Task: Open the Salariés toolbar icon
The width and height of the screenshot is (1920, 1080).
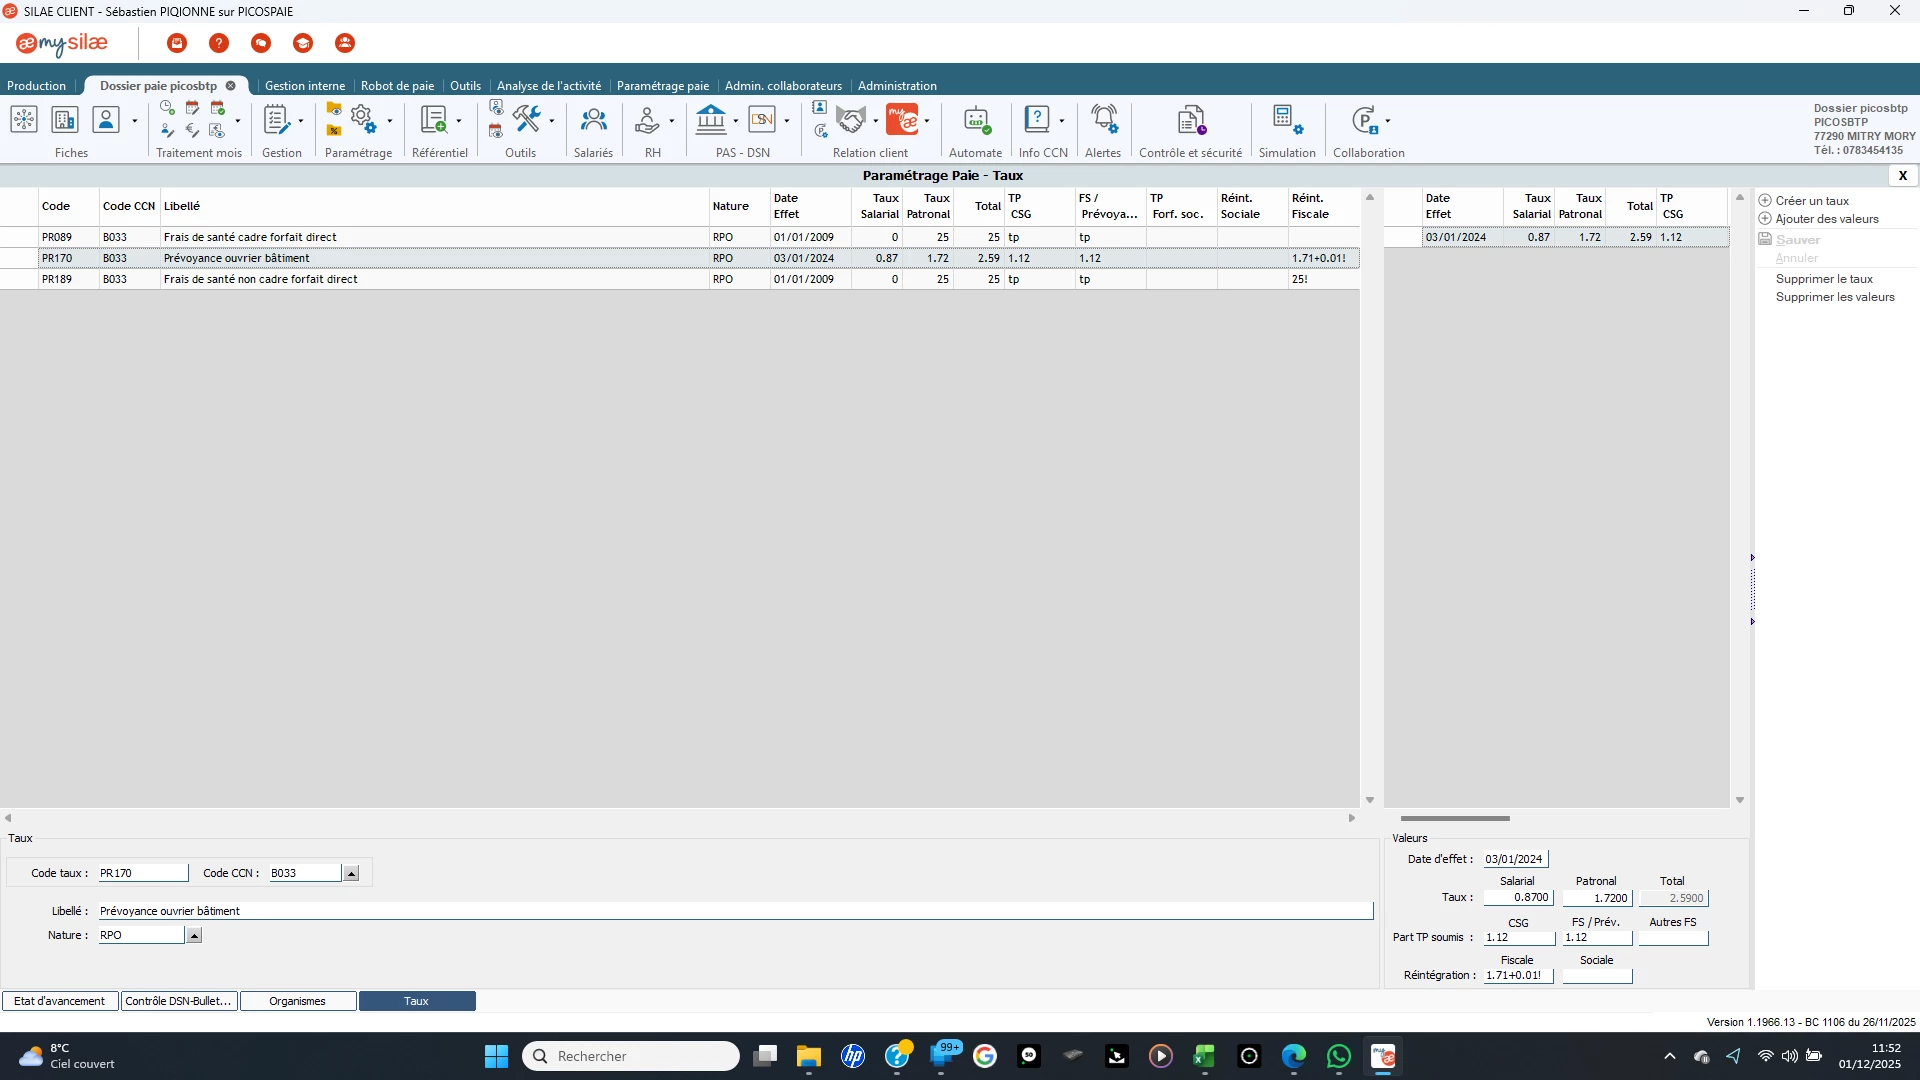Action: 593,121
